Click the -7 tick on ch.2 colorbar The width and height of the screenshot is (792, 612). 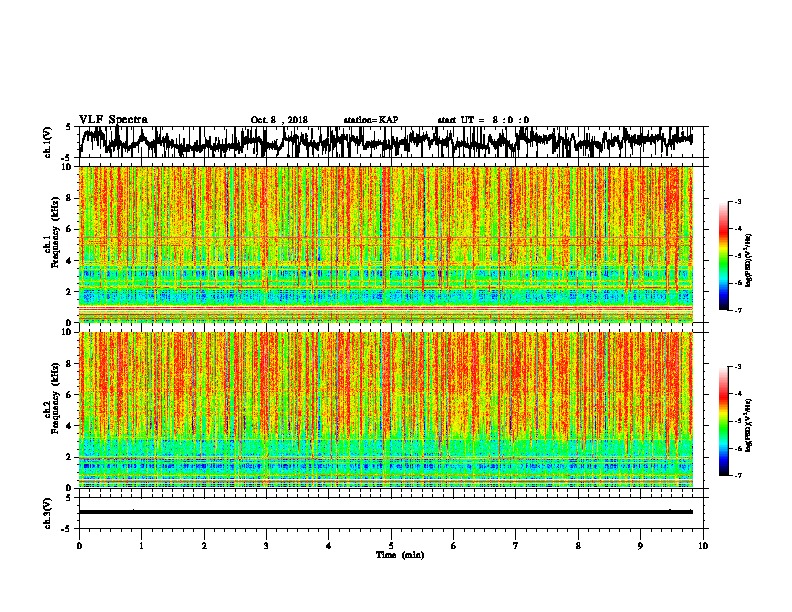point(738,476)
